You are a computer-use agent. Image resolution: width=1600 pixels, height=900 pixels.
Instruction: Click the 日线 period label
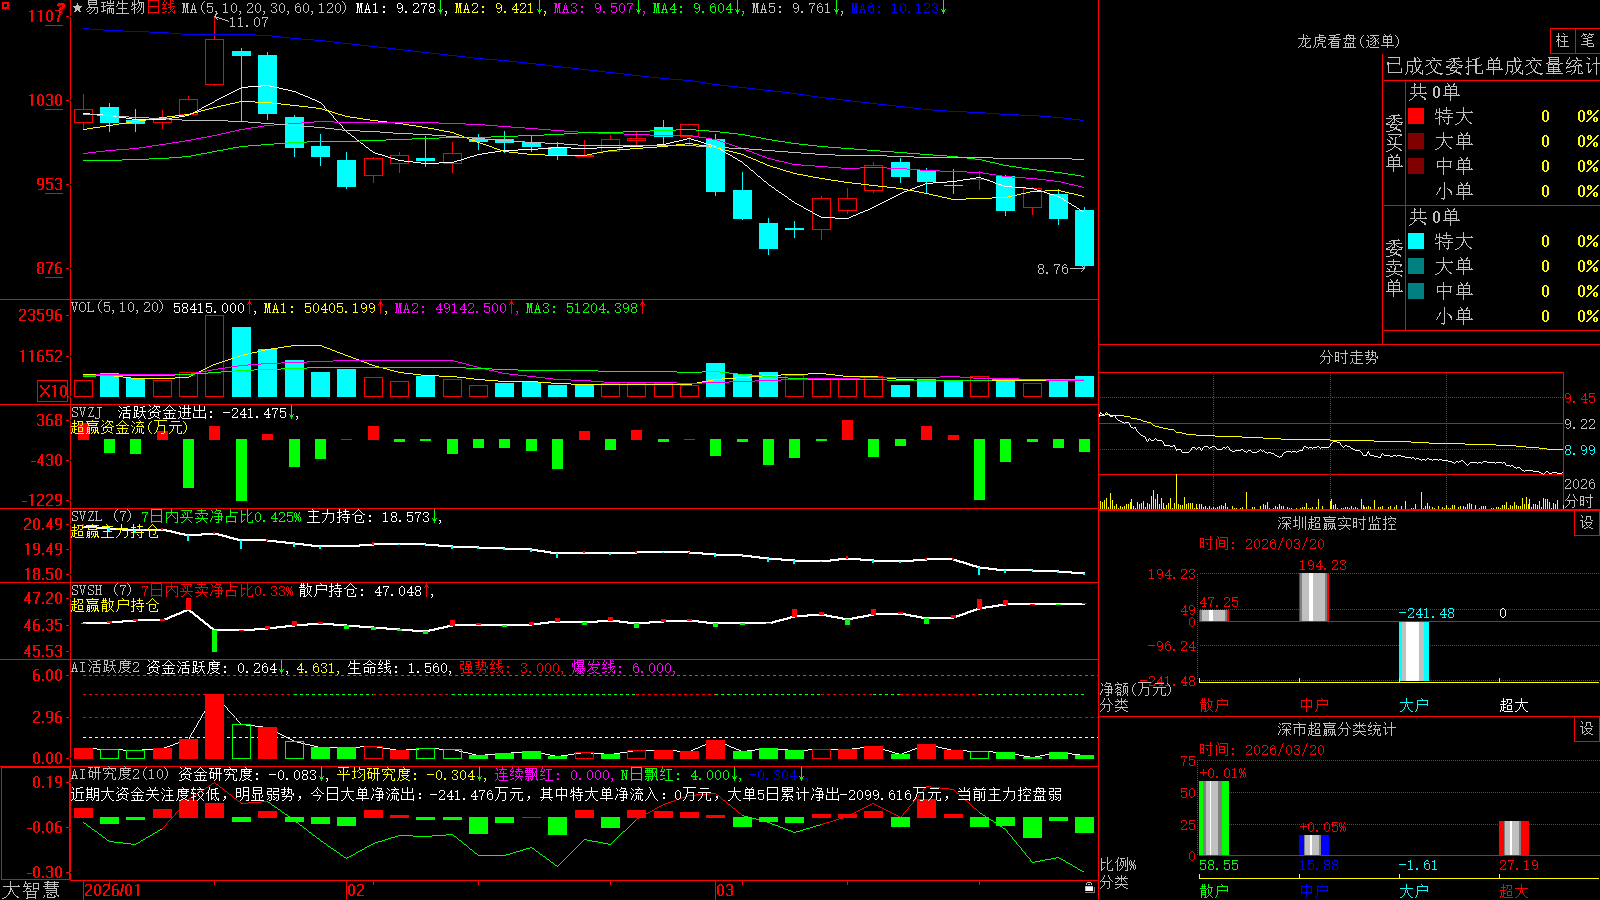162,8
